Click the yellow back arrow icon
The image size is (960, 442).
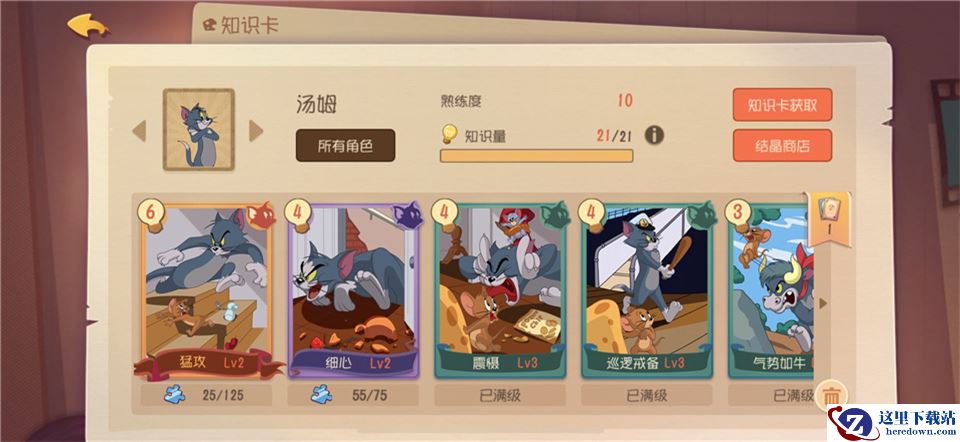point(88,25)
